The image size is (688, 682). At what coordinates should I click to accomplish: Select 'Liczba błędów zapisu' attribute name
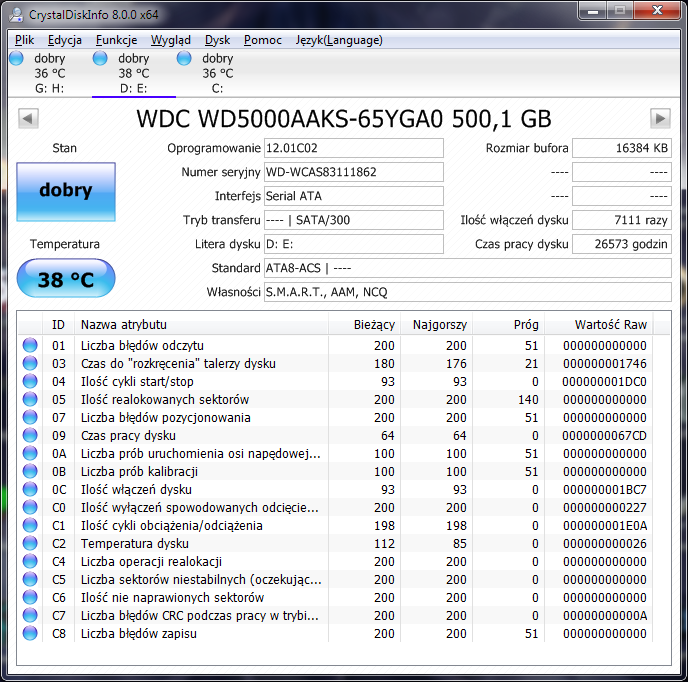pos(139,634)
